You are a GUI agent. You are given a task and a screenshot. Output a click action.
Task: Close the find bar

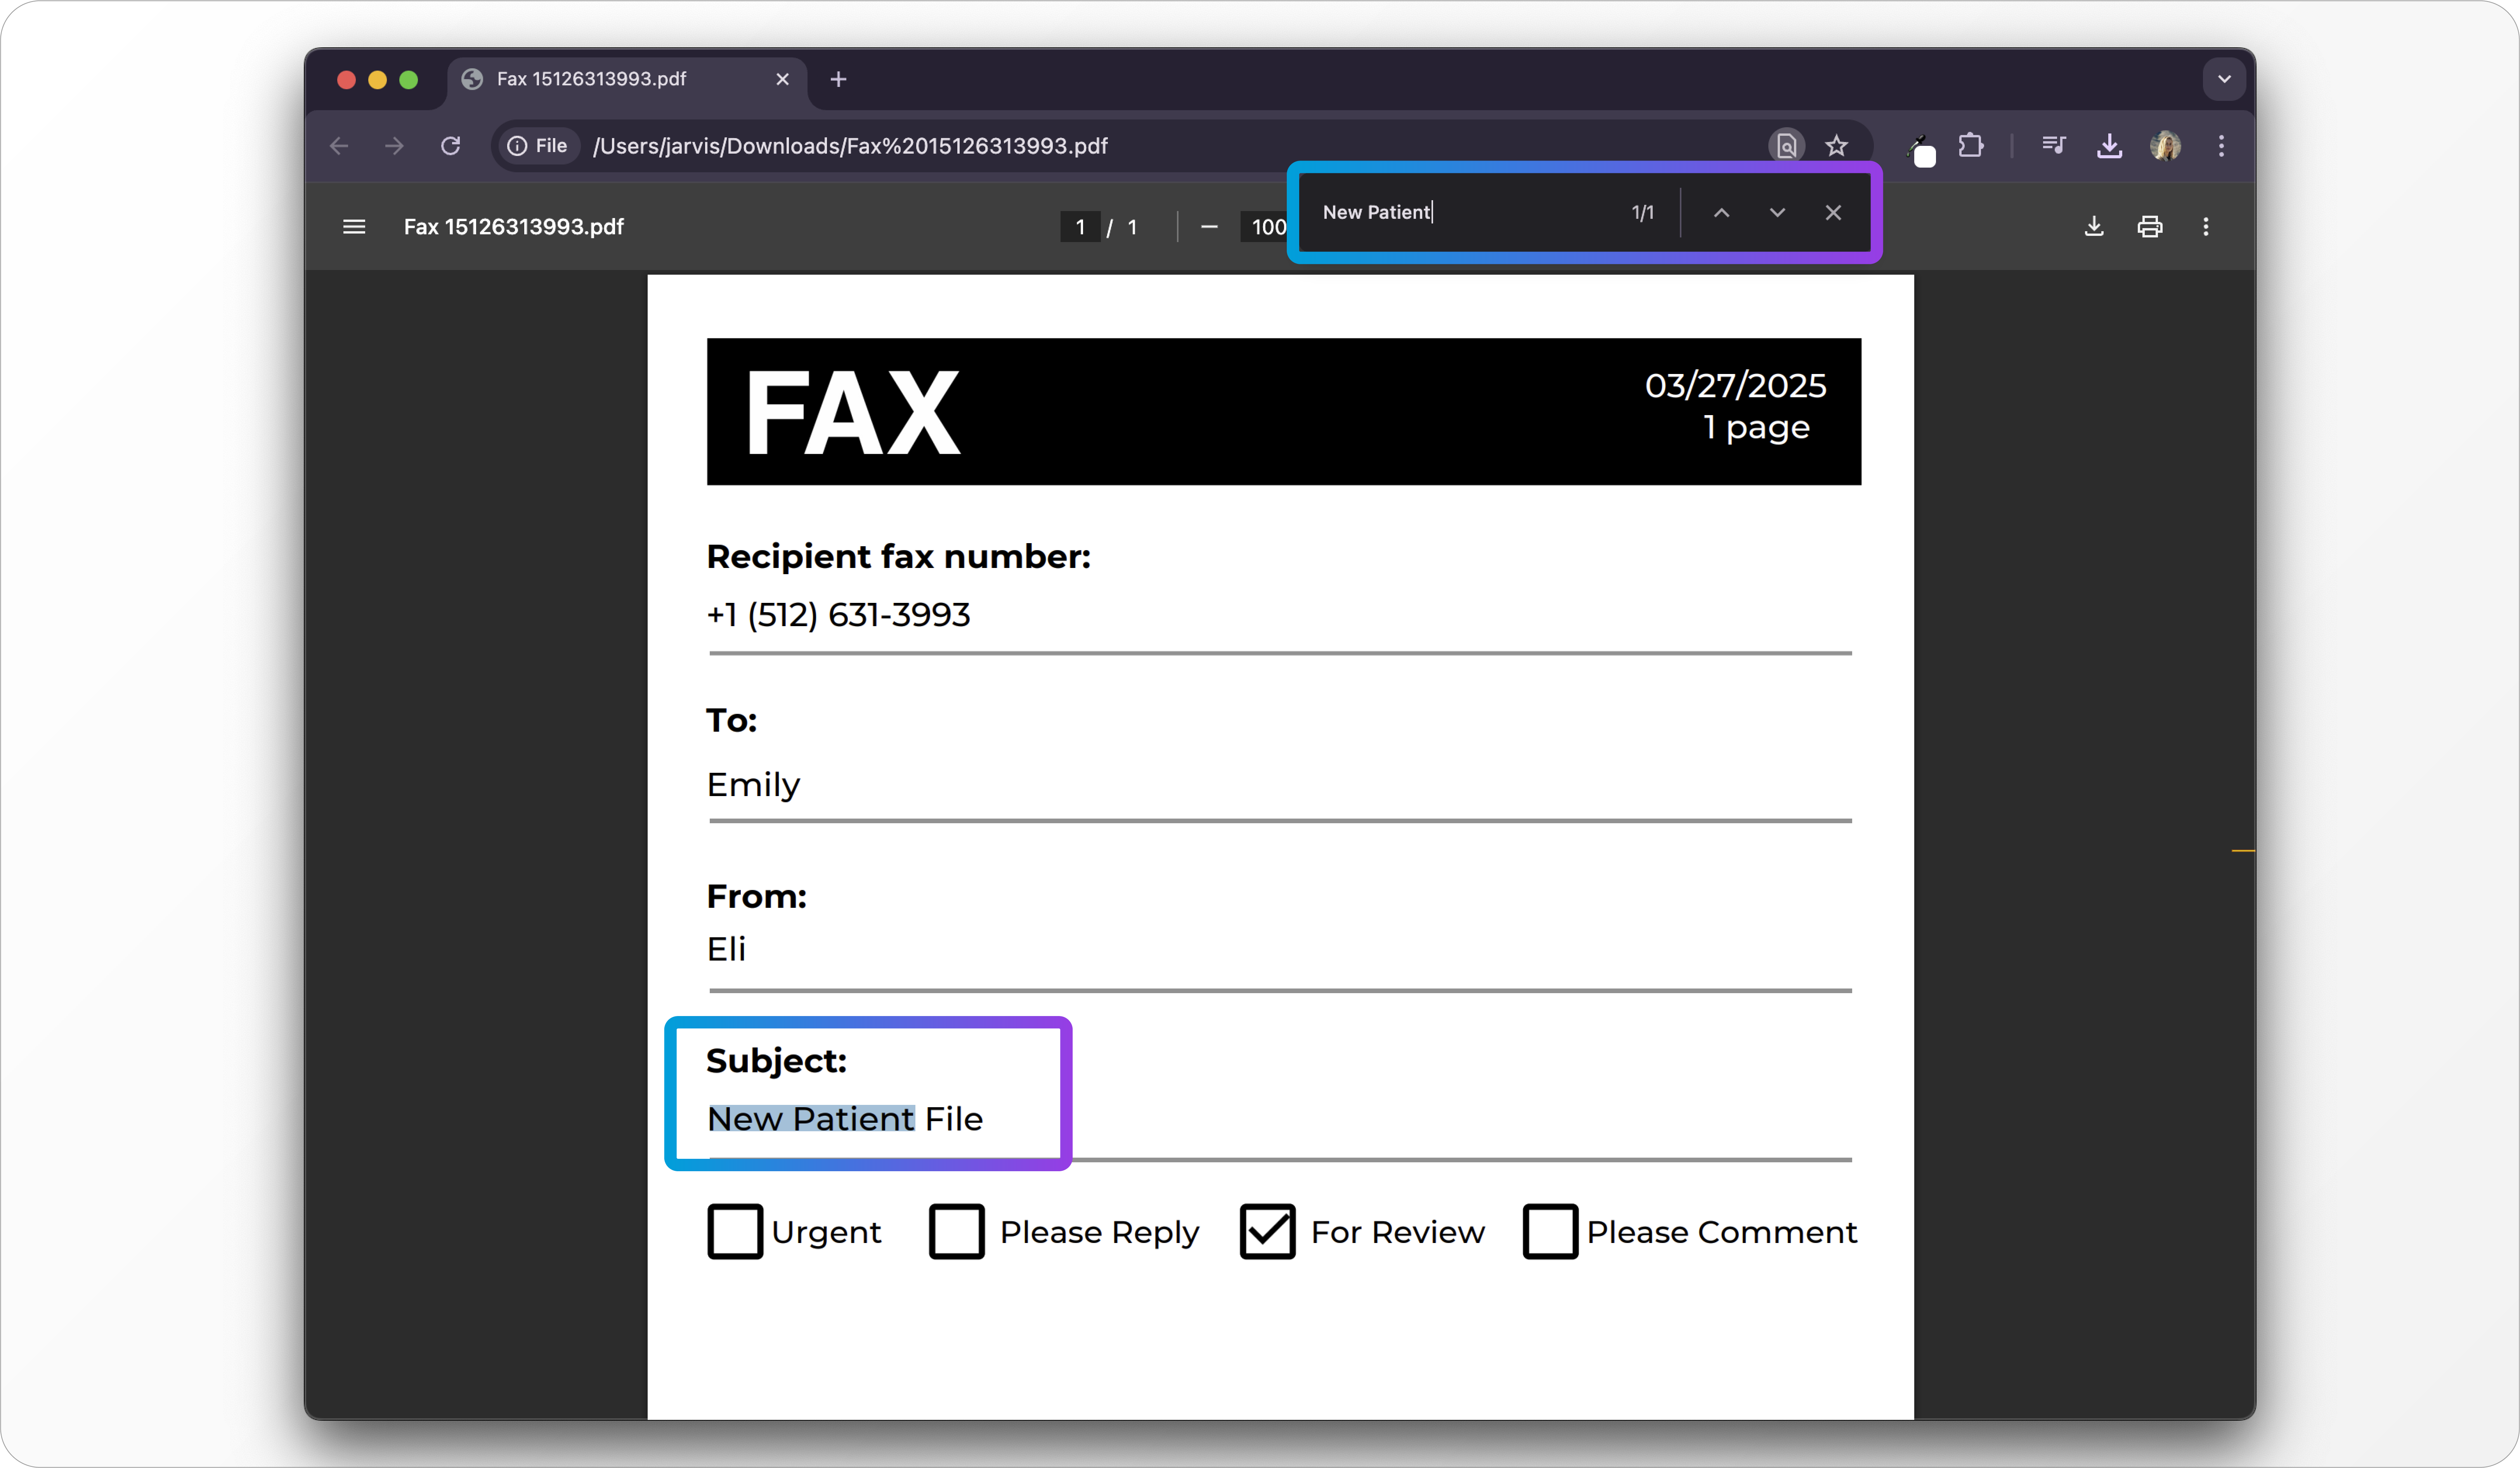click(1833, 213)
